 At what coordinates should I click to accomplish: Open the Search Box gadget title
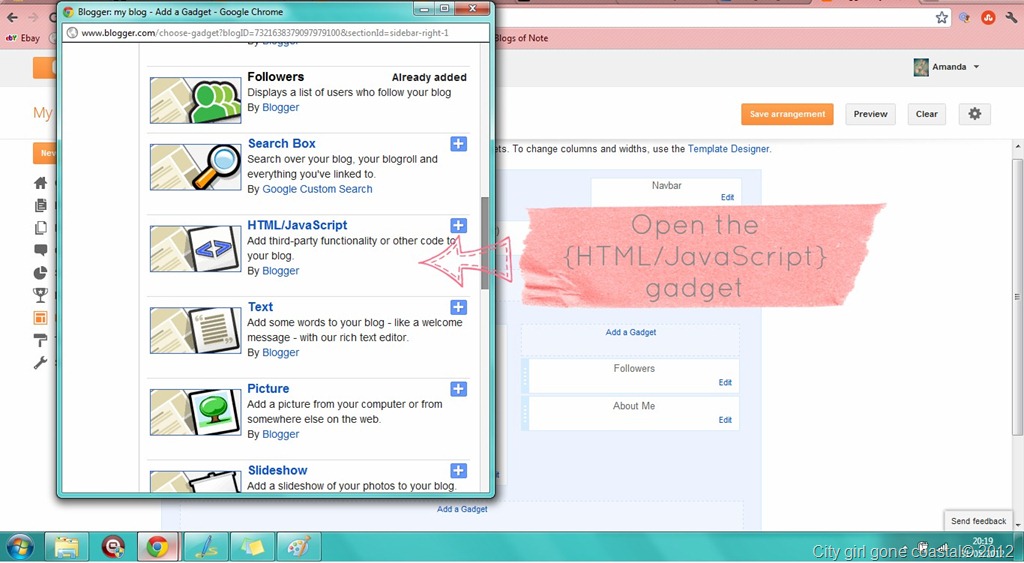(281, 143)
